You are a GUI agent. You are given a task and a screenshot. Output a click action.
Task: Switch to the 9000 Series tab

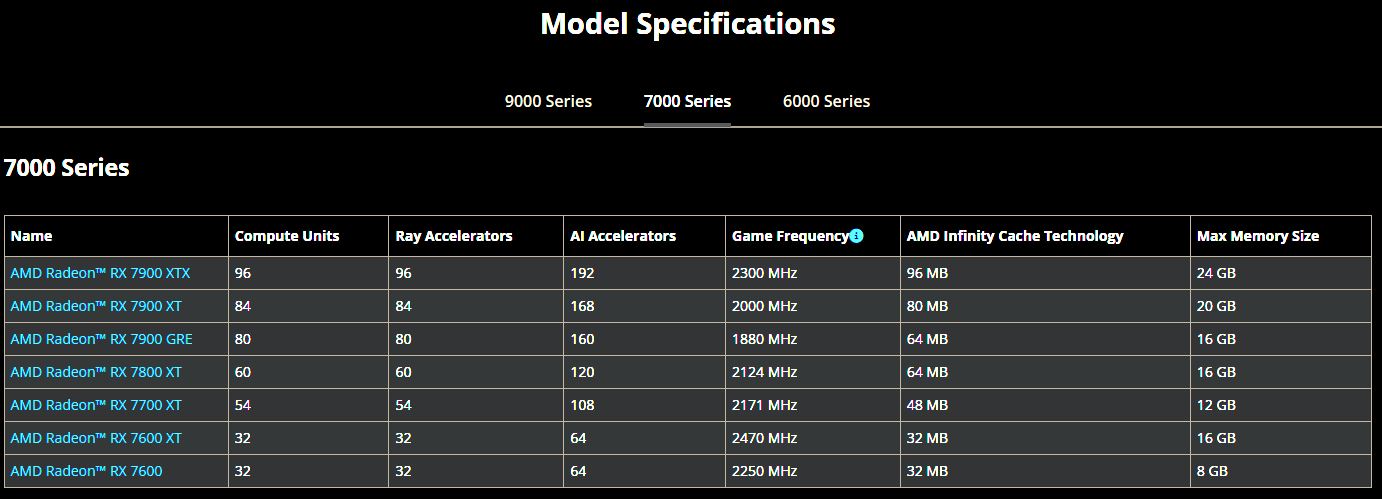point(548,101)
